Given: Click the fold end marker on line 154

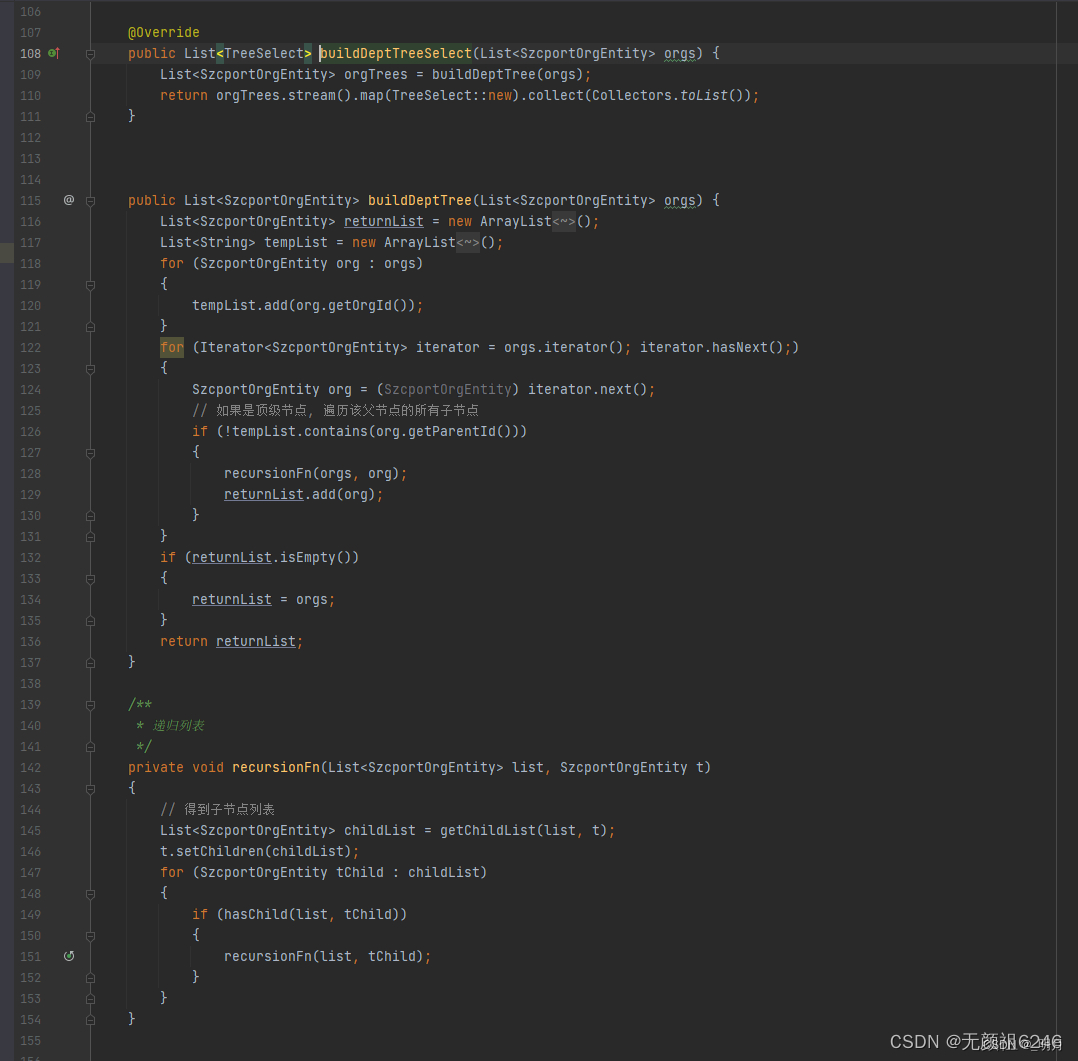Looking at the screenshot, I should [90, 1020].
